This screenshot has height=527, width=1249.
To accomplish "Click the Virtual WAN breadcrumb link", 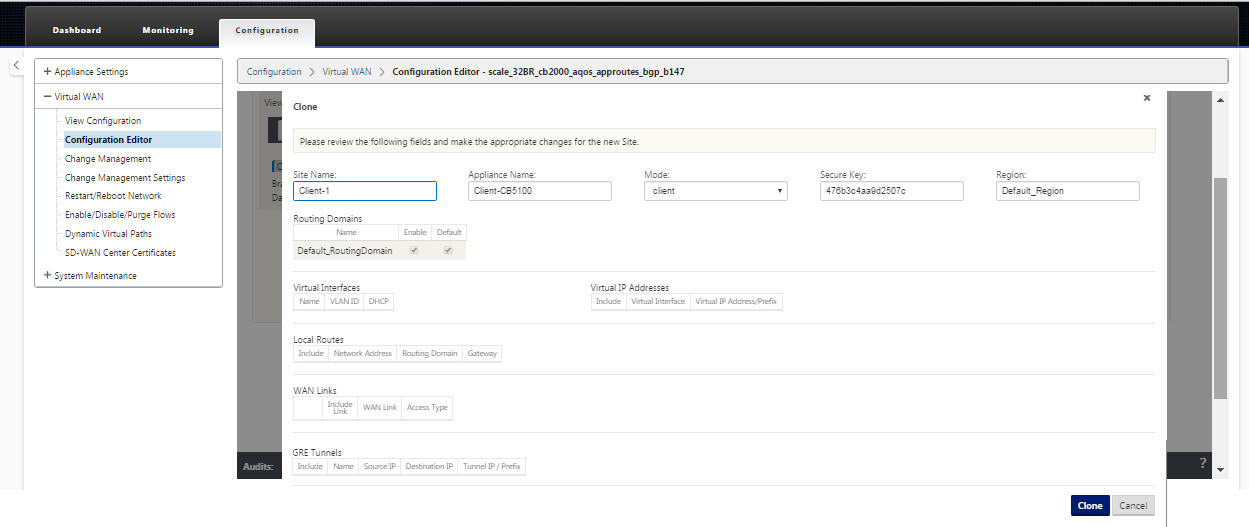I will point(345,72).
